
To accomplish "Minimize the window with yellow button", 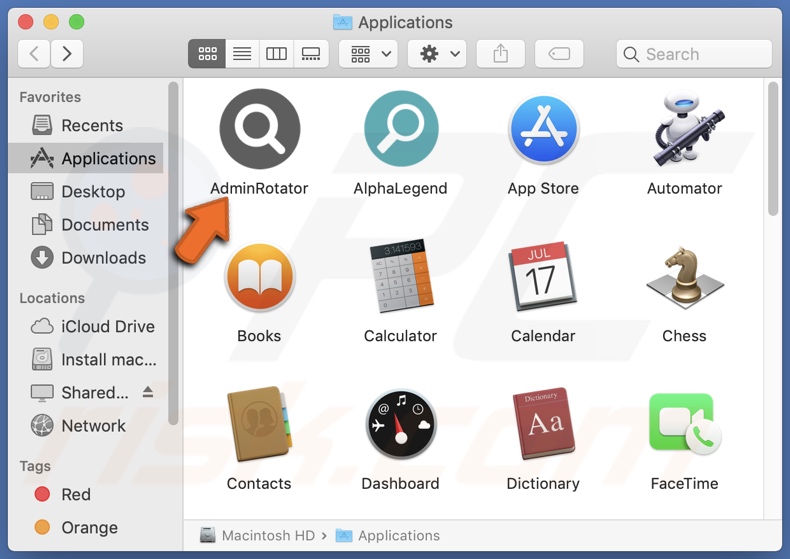I will tap(51, 22).
